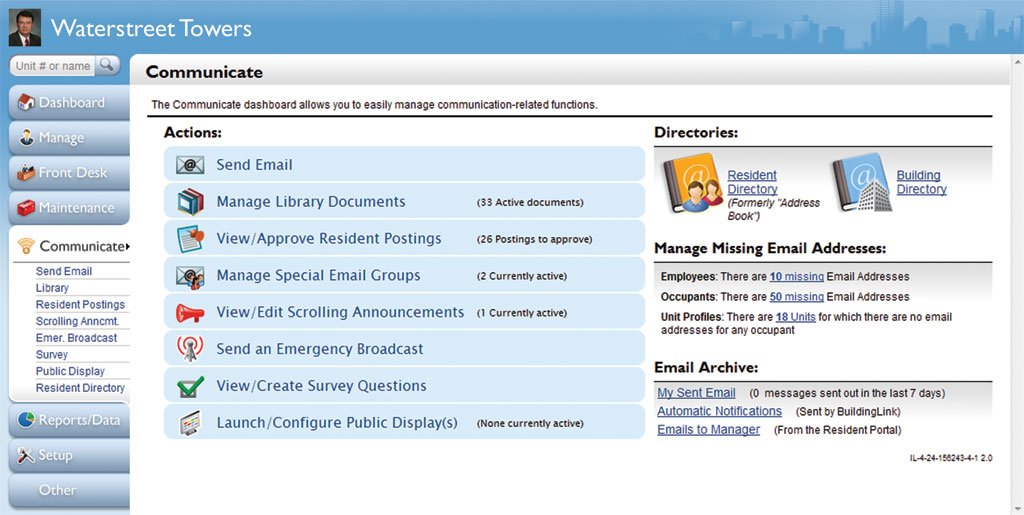Click the orange Resident Directory book icon

point(692,183)
